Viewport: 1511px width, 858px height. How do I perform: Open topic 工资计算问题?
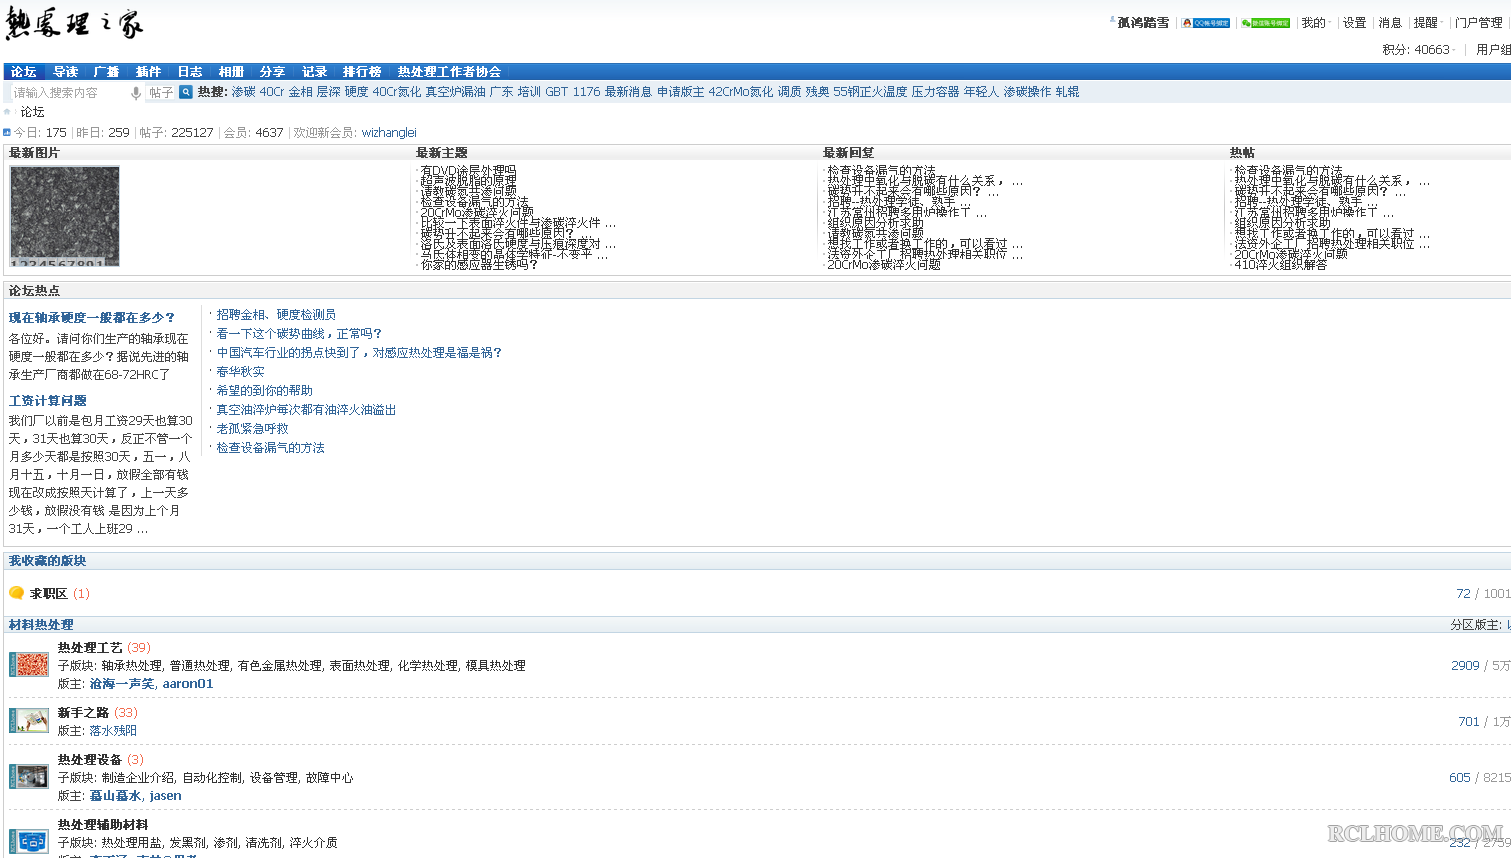tap(48, 401)
